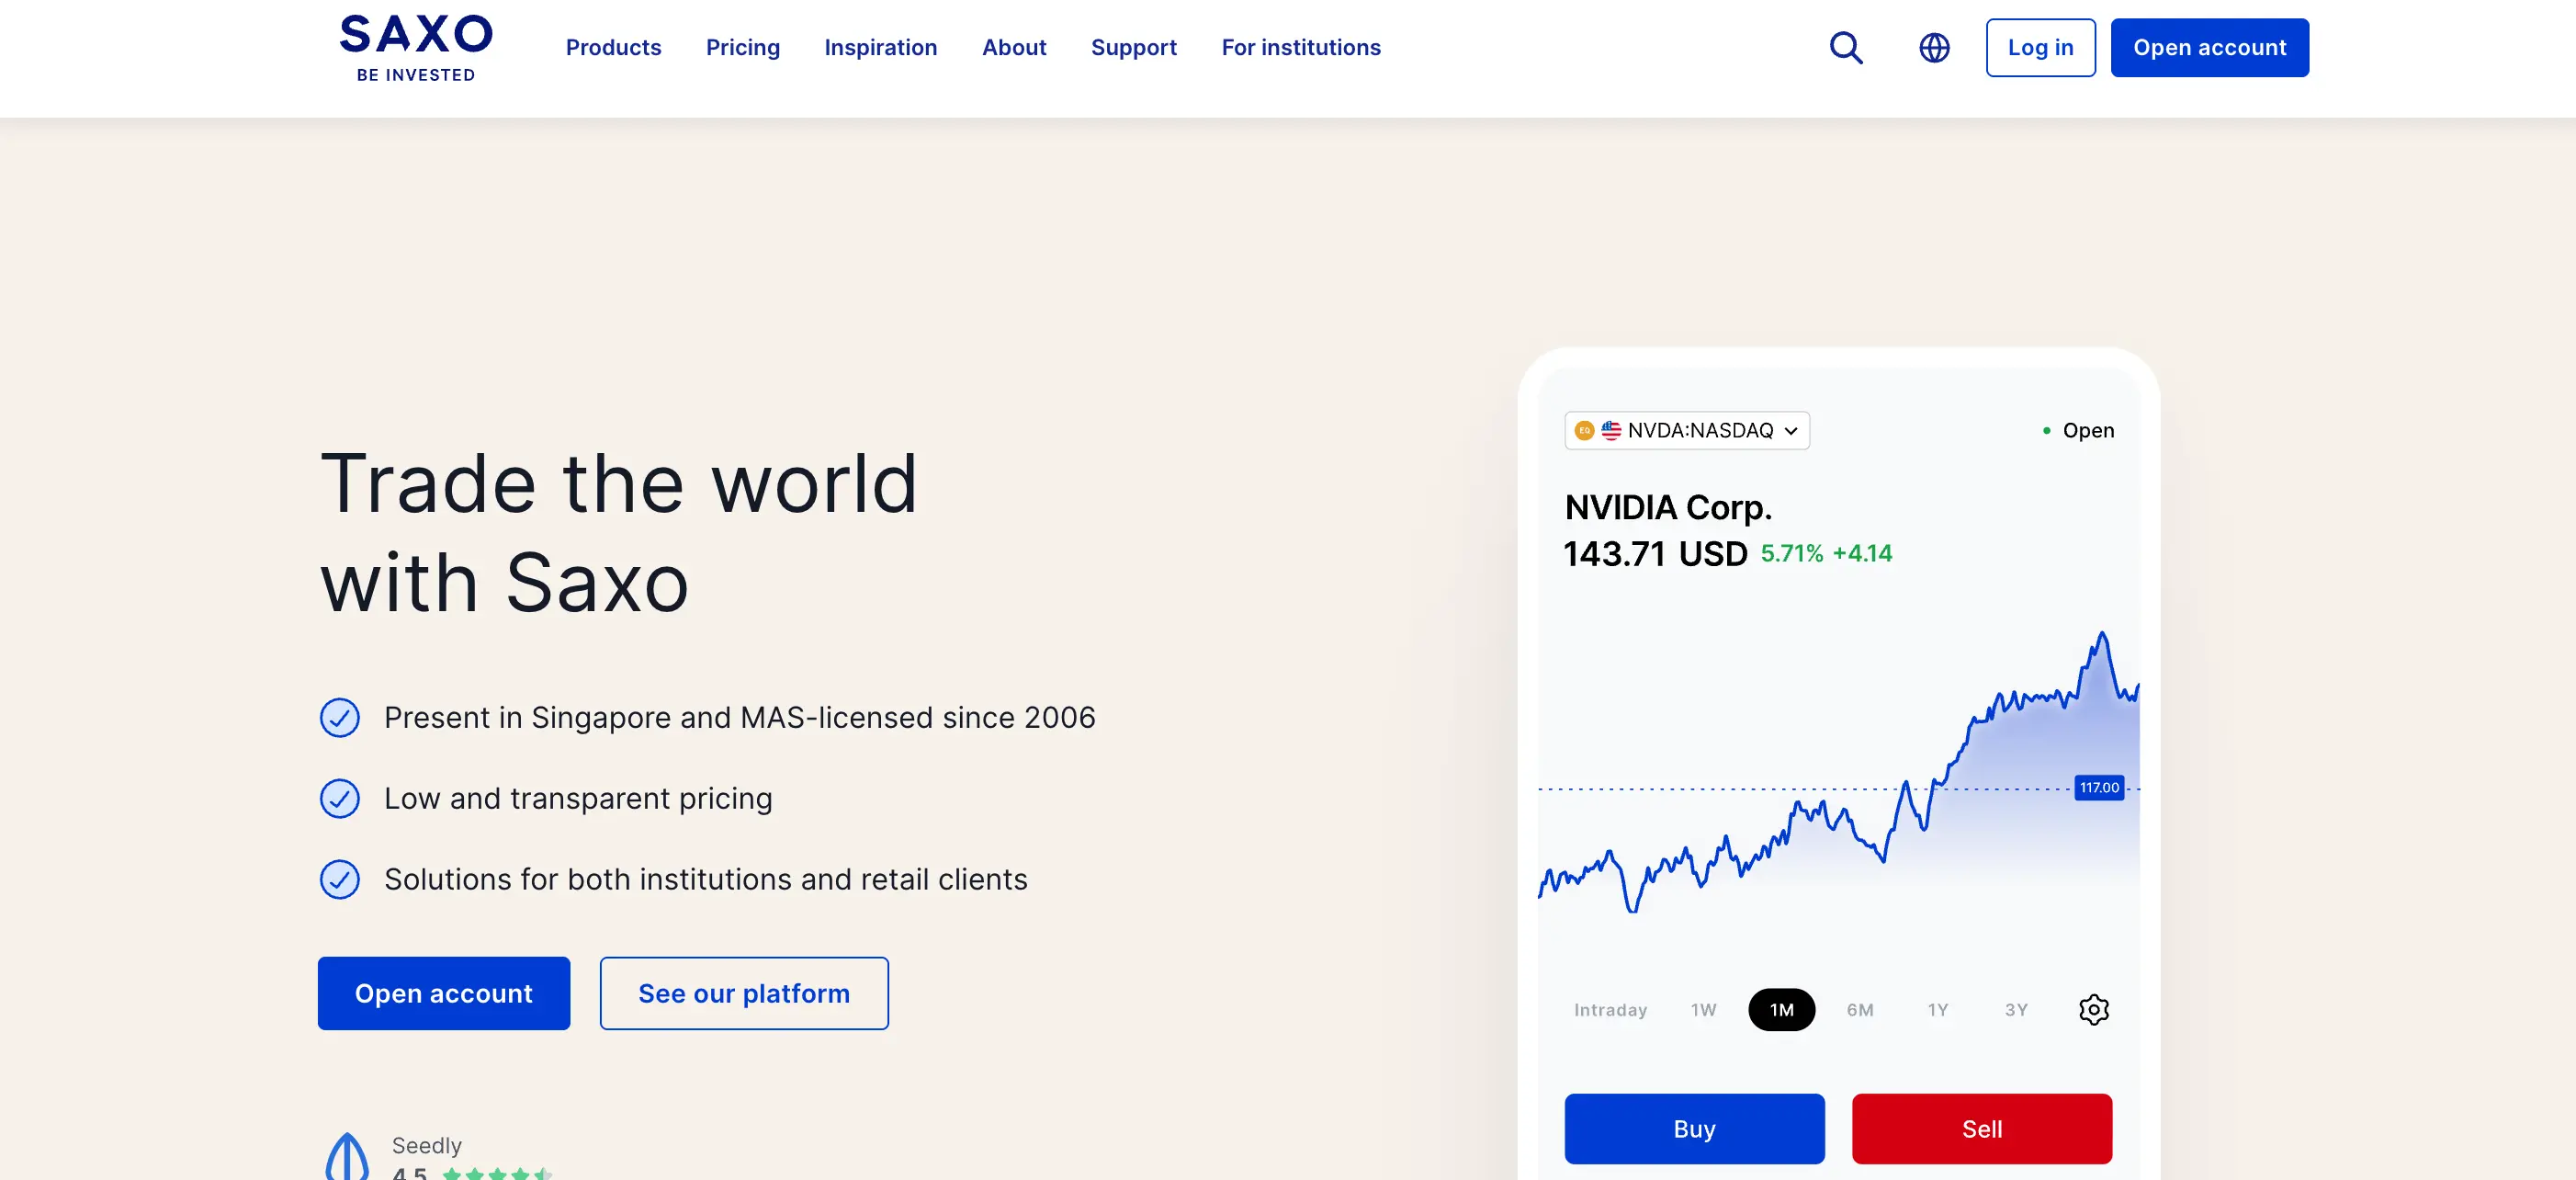Open the globe region selector icon
This screenshot has width=2576, height=1180.
[x=1934, y=48]
